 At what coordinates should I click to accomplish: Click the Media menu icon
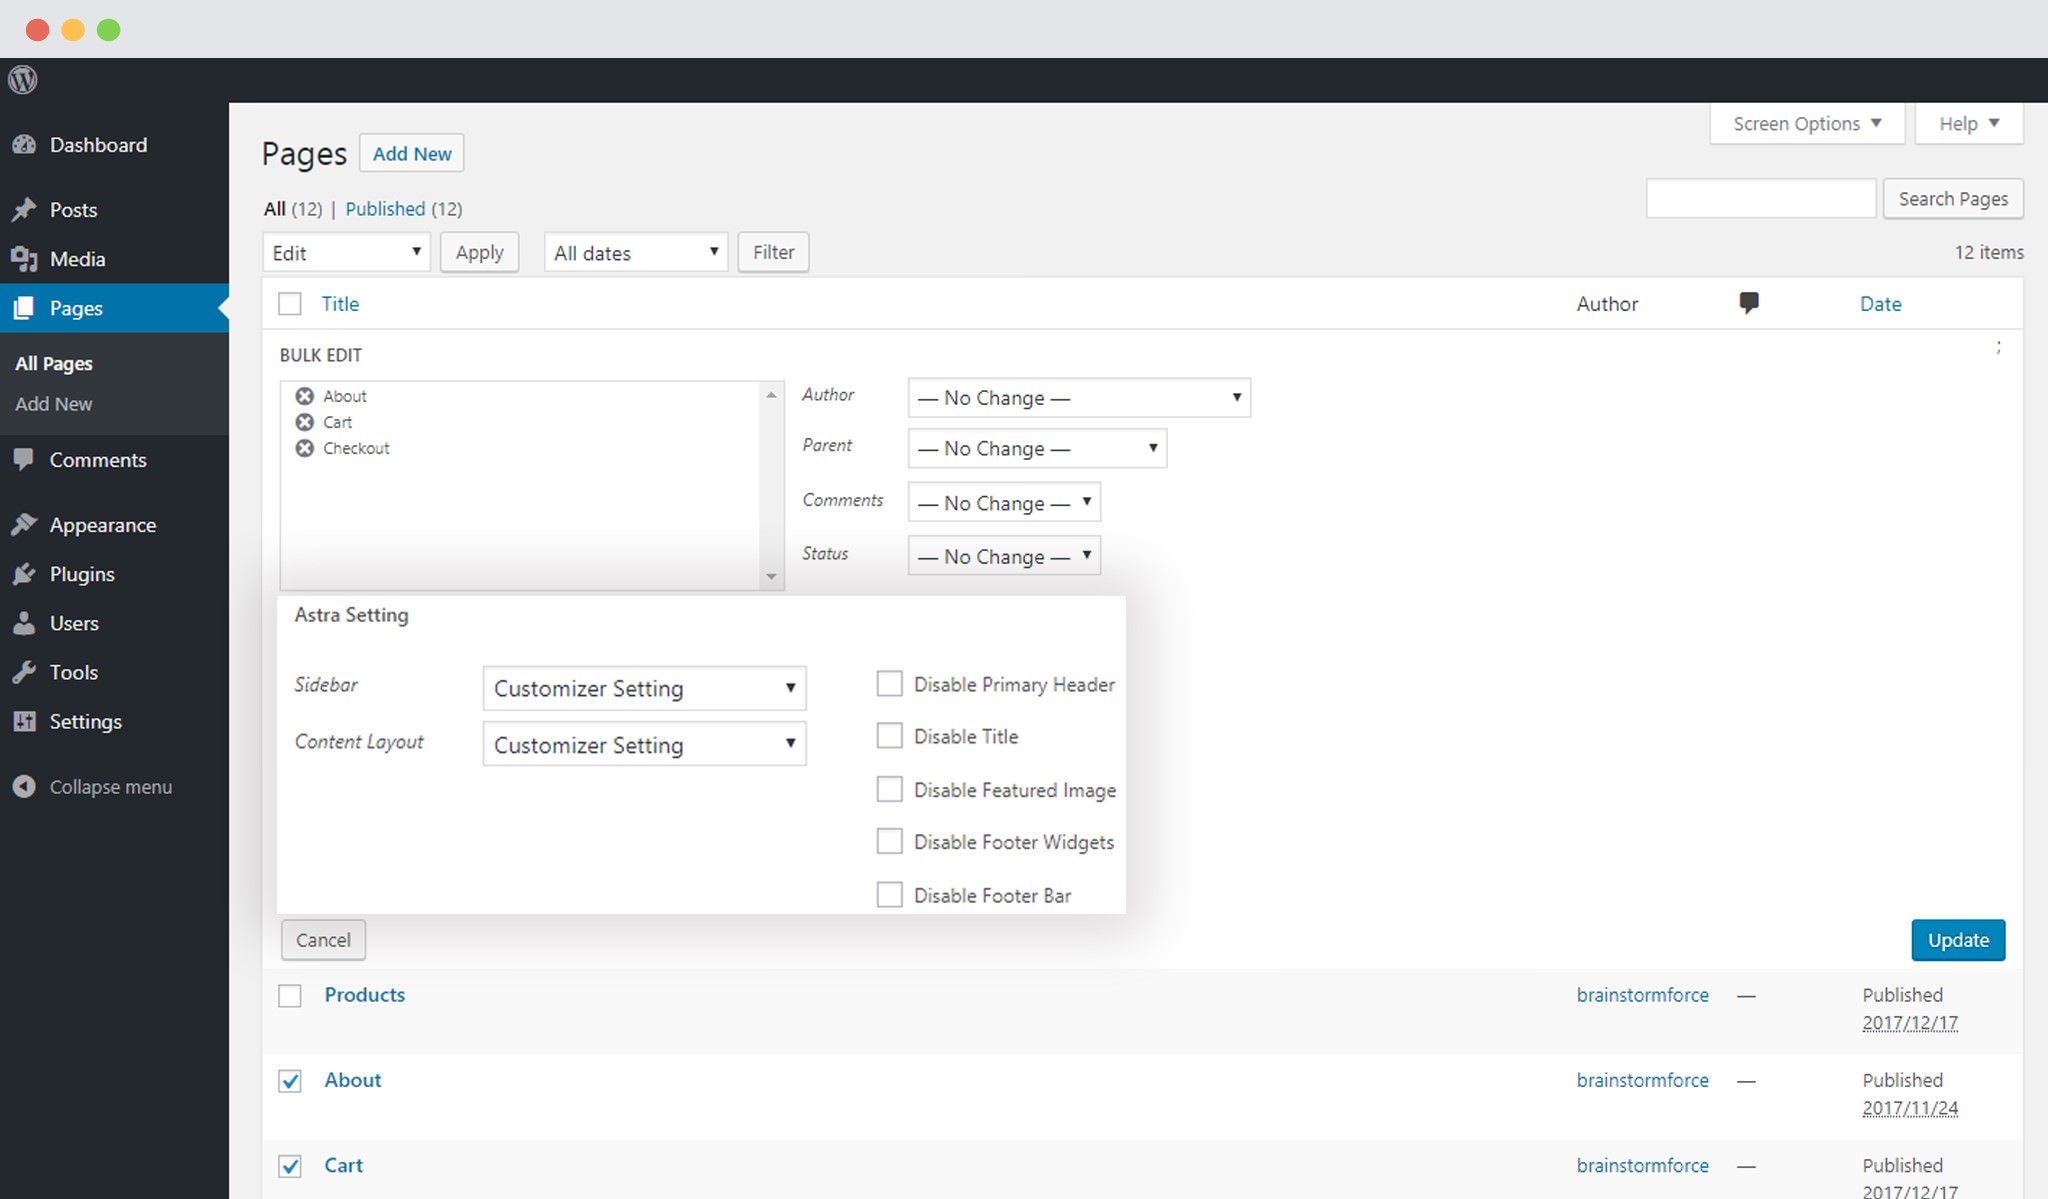[x=27, y=258]
